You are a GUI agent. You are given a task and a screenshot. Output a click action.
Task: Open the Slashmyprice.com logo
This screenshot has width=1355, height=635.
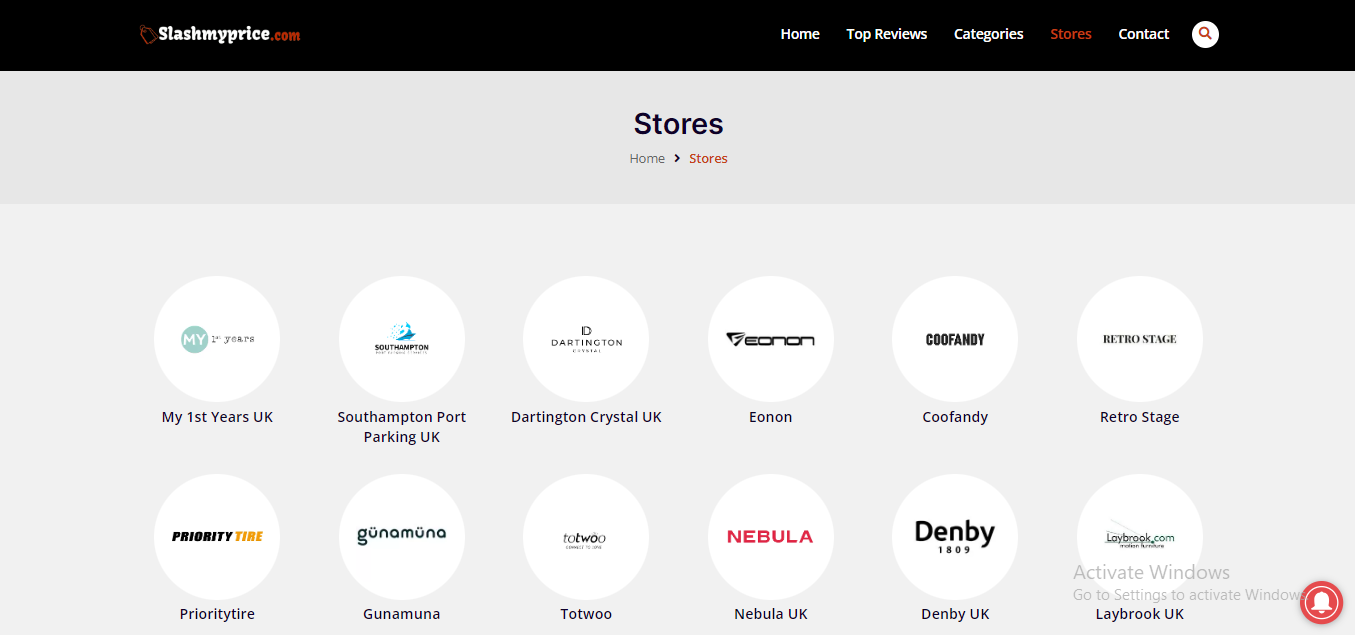coord(220,35)
